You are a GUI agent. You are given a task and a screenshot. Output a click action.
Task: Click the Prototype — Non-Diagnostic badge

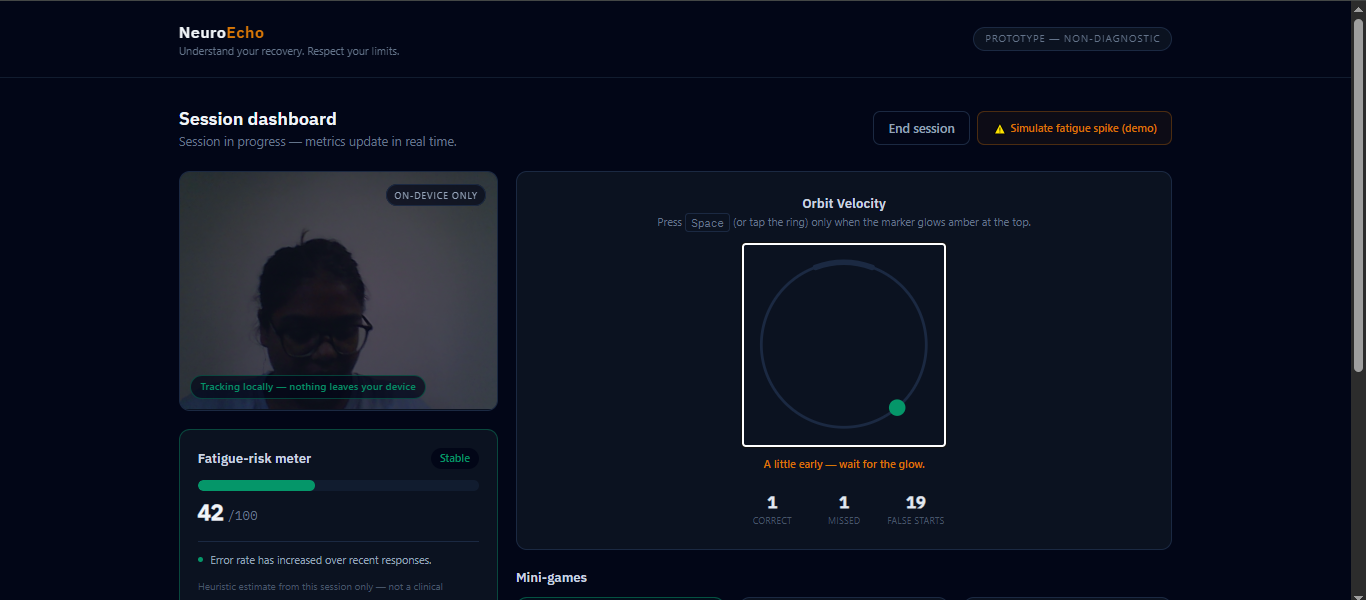[1072, 39]
